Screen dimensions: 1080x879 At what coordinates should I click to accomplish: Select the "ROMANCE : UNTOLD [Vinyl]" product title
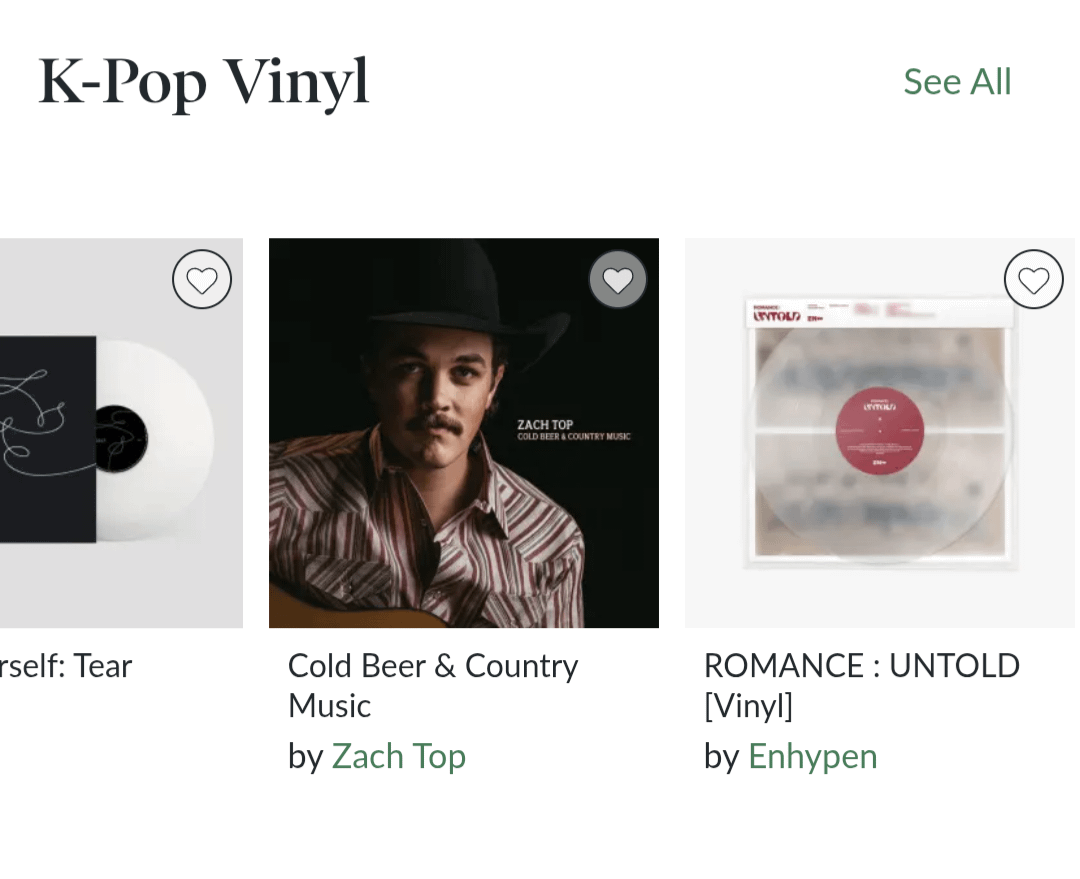pos(861,686)
